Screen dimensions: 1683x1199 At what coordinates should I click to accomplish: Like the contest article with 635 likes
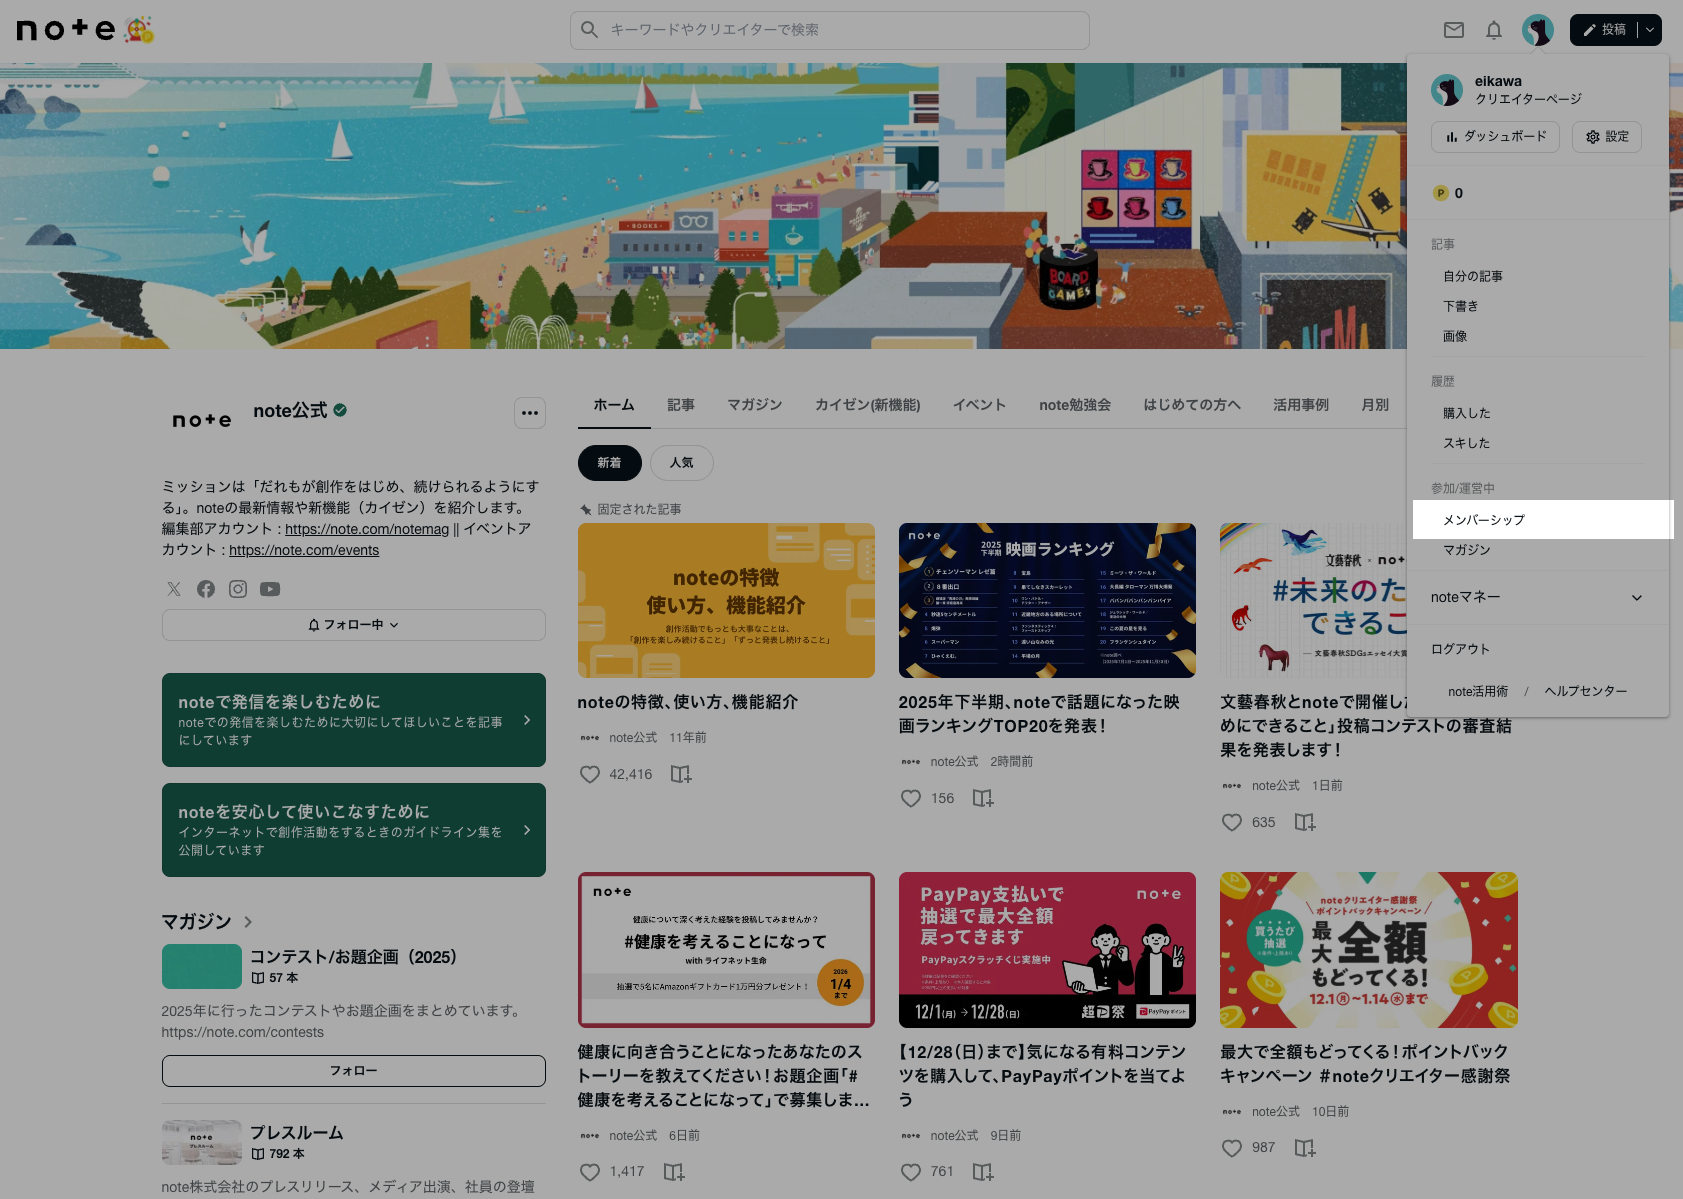[x=1232, y=822]
